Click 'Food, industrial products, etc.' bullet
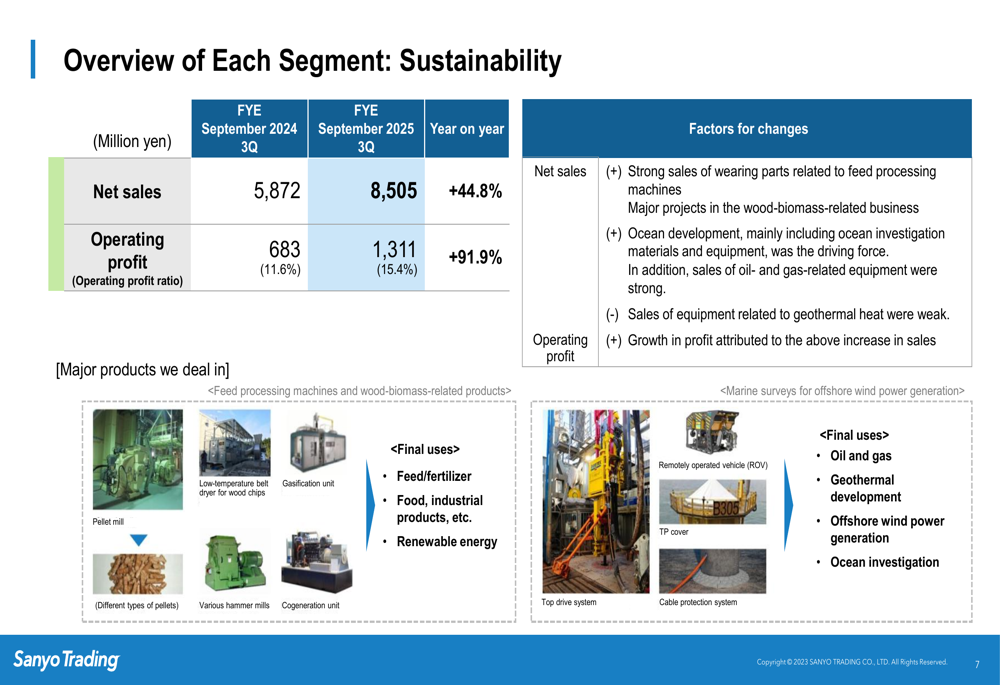 tap(439, 508)
